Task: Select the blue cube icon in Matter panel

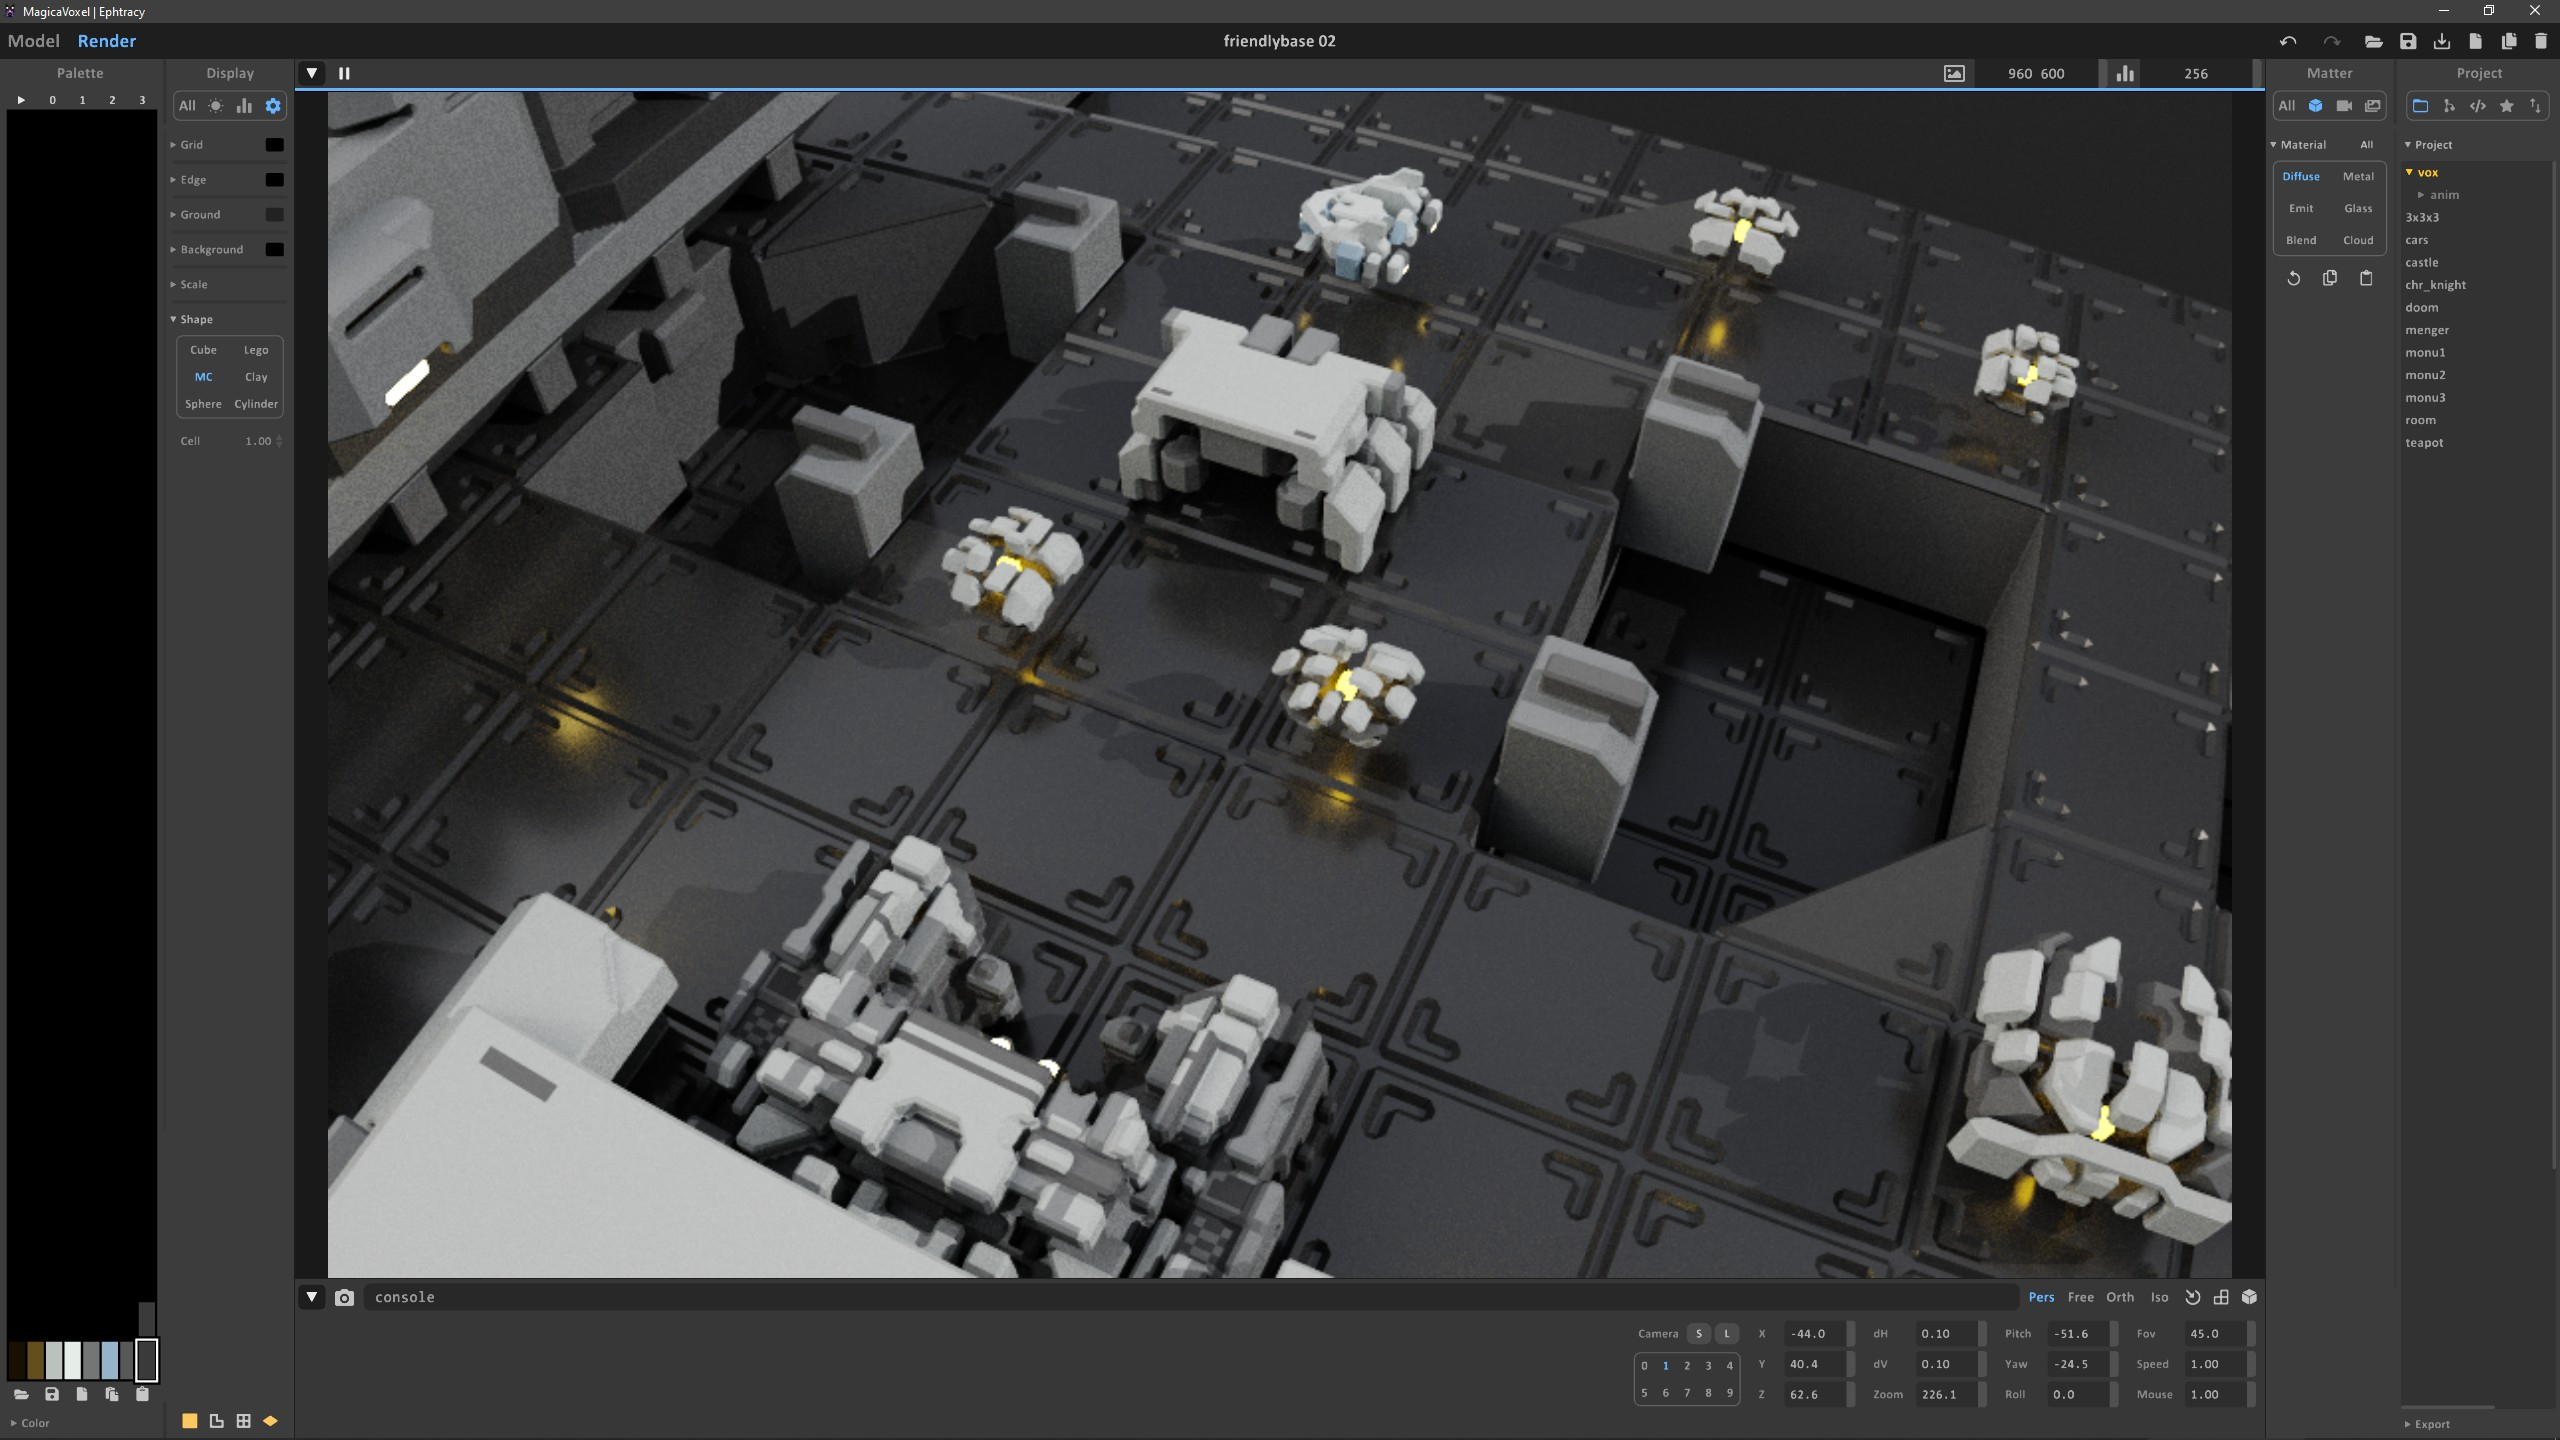Action: pos(2316,106)
